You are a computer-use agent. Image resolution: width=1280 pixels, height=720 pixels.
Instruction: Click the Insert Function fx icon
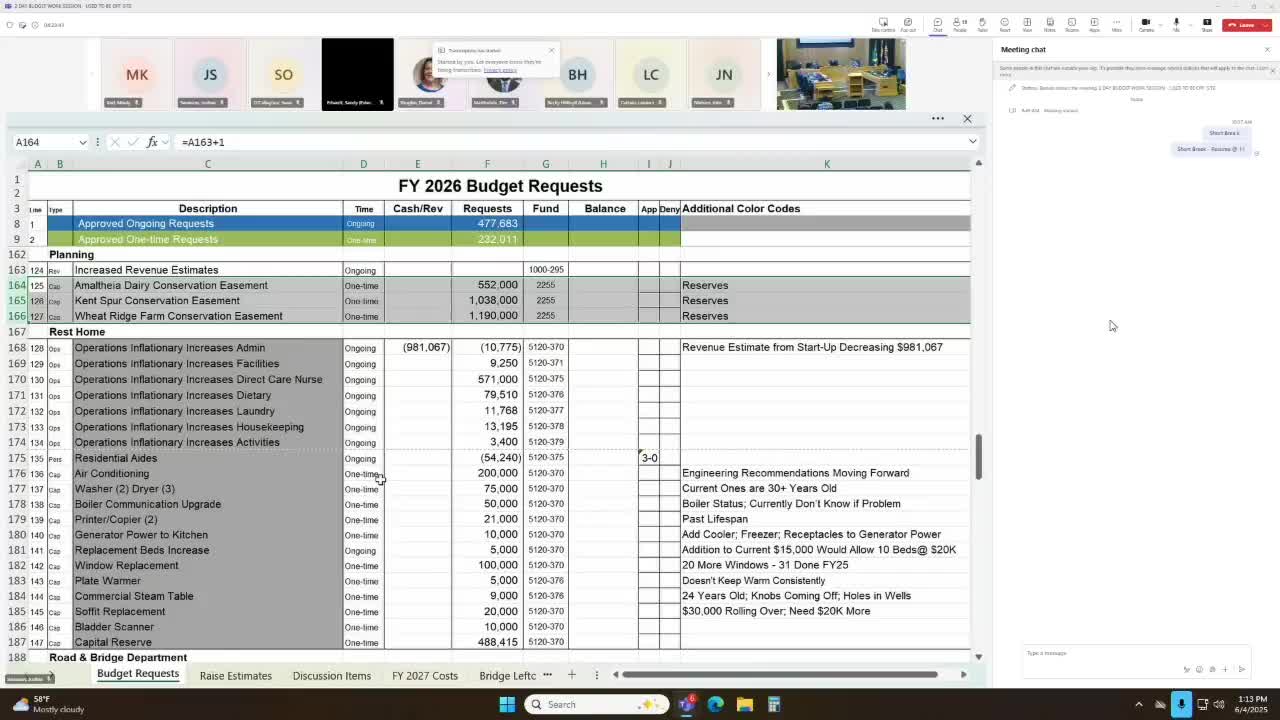tap(152, 142)
